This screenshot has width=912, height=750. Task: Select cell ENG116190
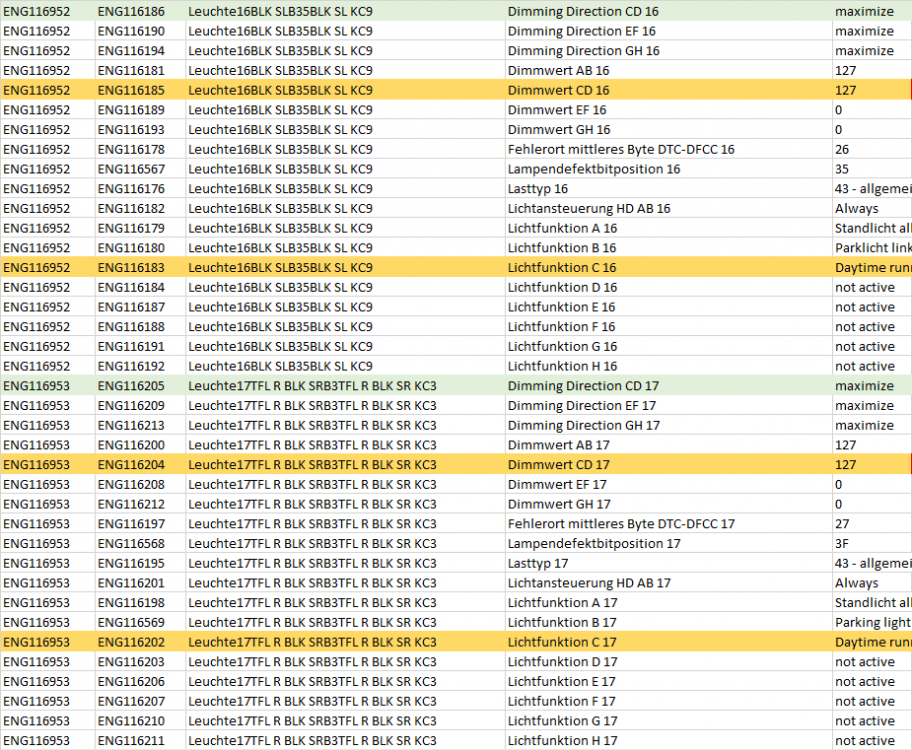tap(140, 31)
